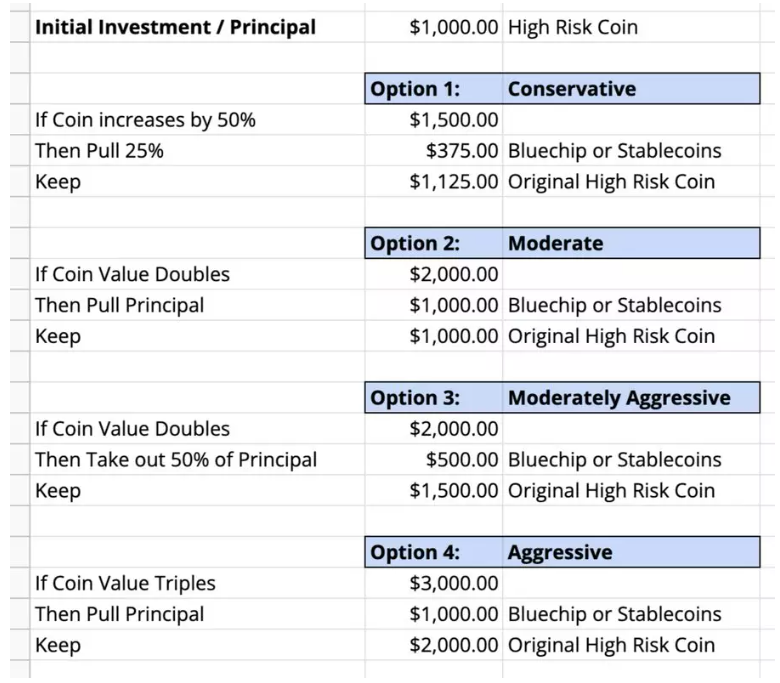Select the Option 2: header cell
The width and height of the screenshot is (780, 683).
coord(433,243)
